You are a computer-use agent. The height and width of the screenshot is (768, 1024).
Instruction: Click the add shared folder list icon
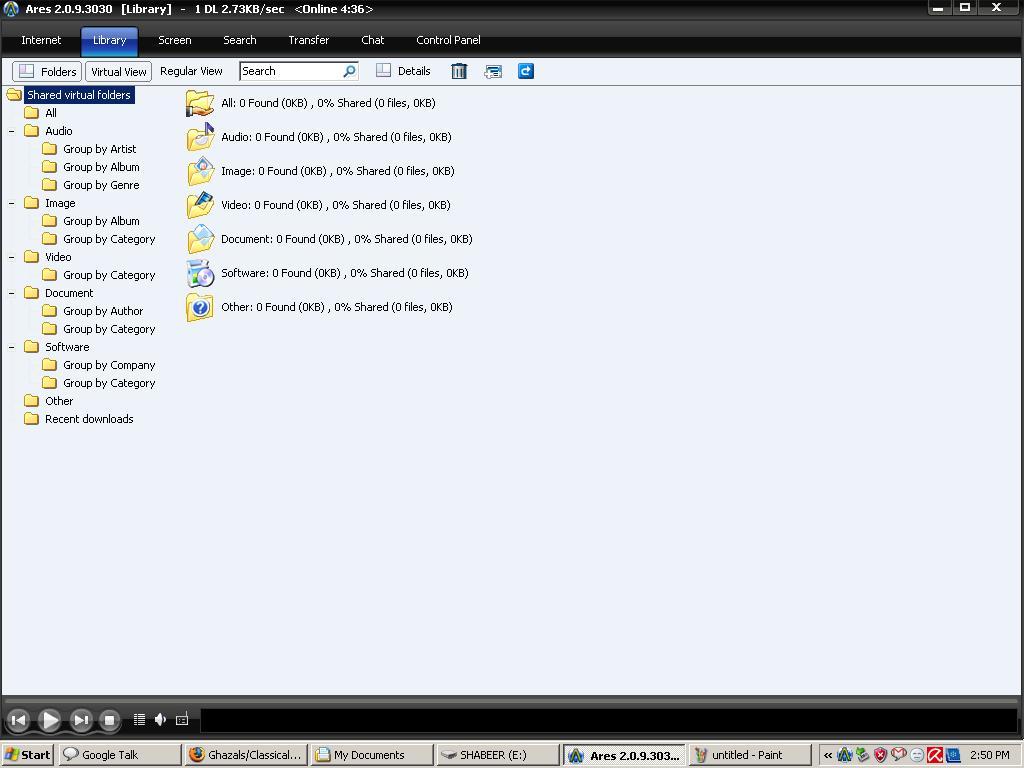click(x=493, y=71)
